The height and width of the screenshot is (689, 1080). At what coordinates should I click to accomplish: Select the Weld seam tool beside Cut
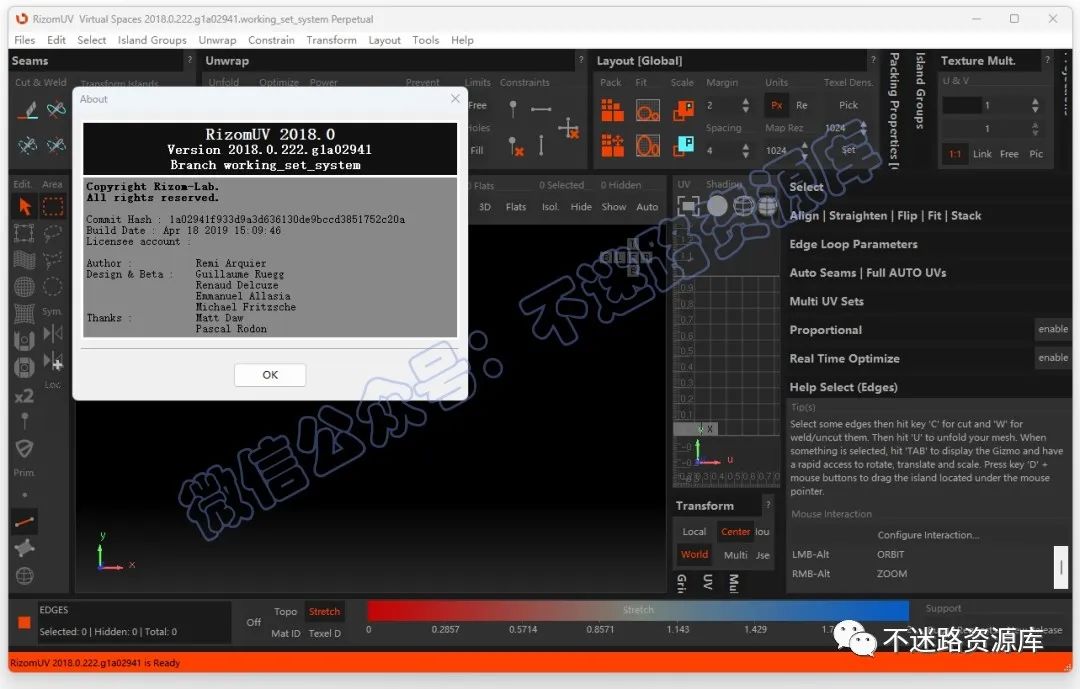pos(56,110)
